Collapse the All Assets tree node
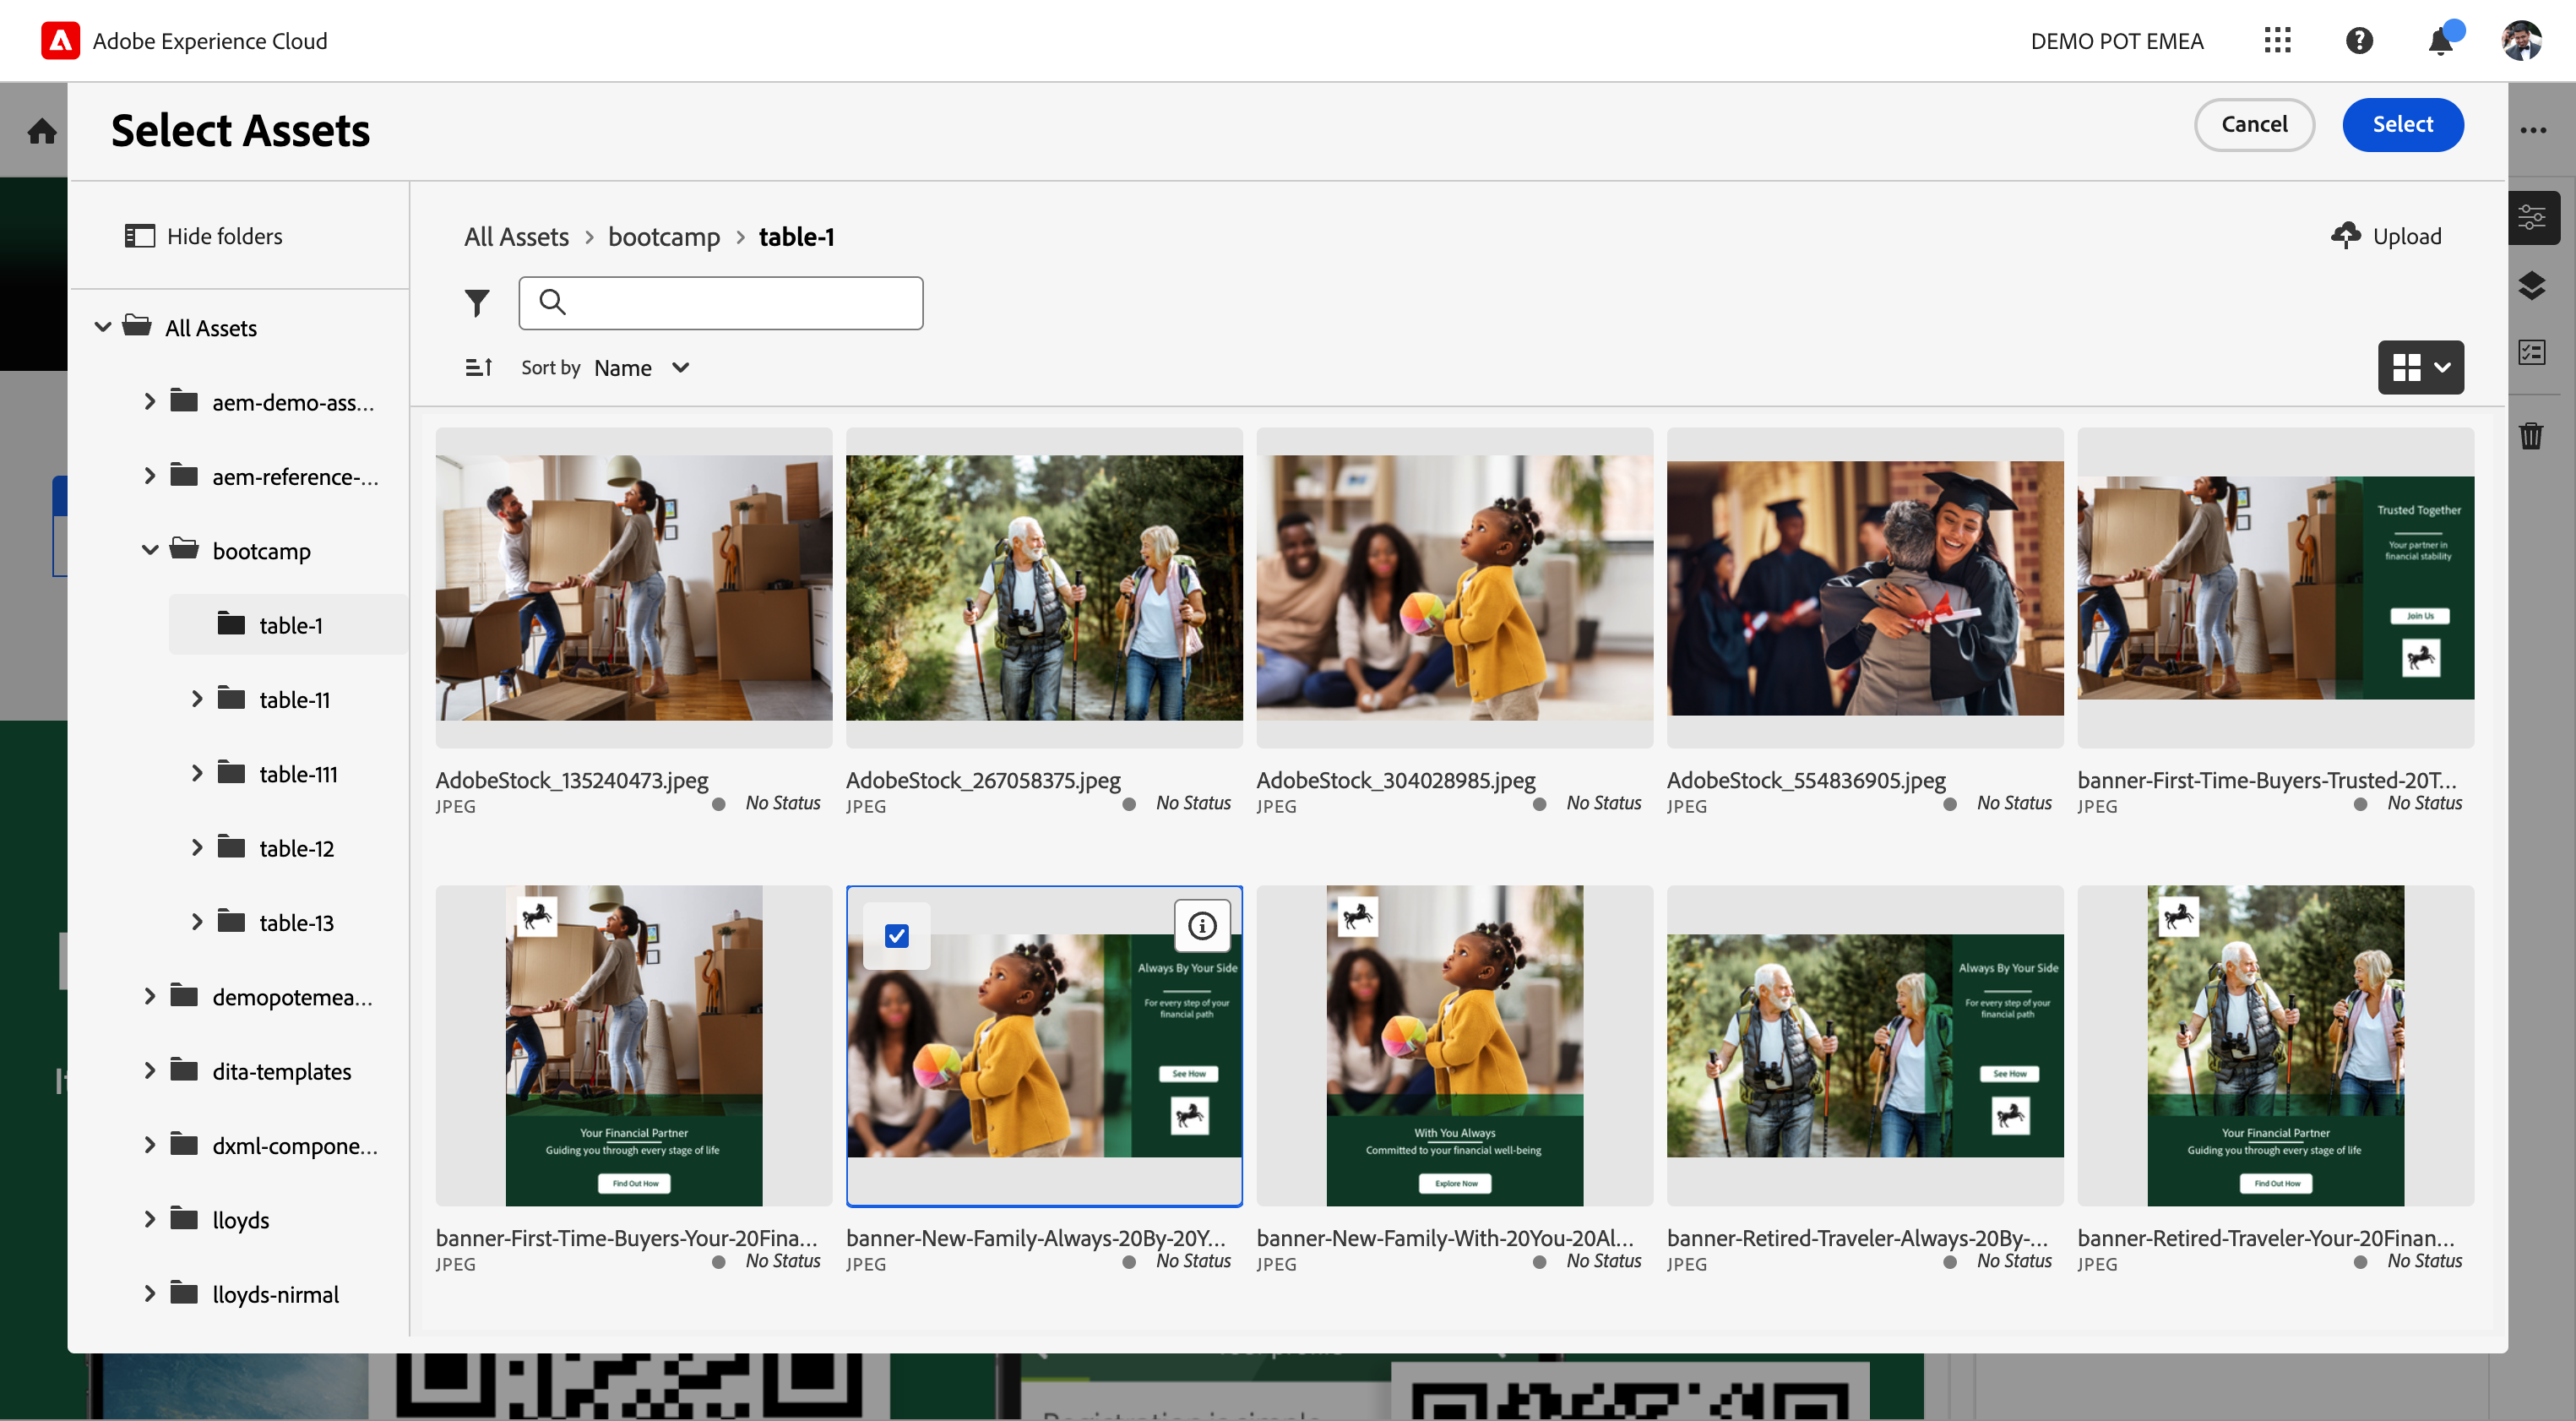 [103, 327]
